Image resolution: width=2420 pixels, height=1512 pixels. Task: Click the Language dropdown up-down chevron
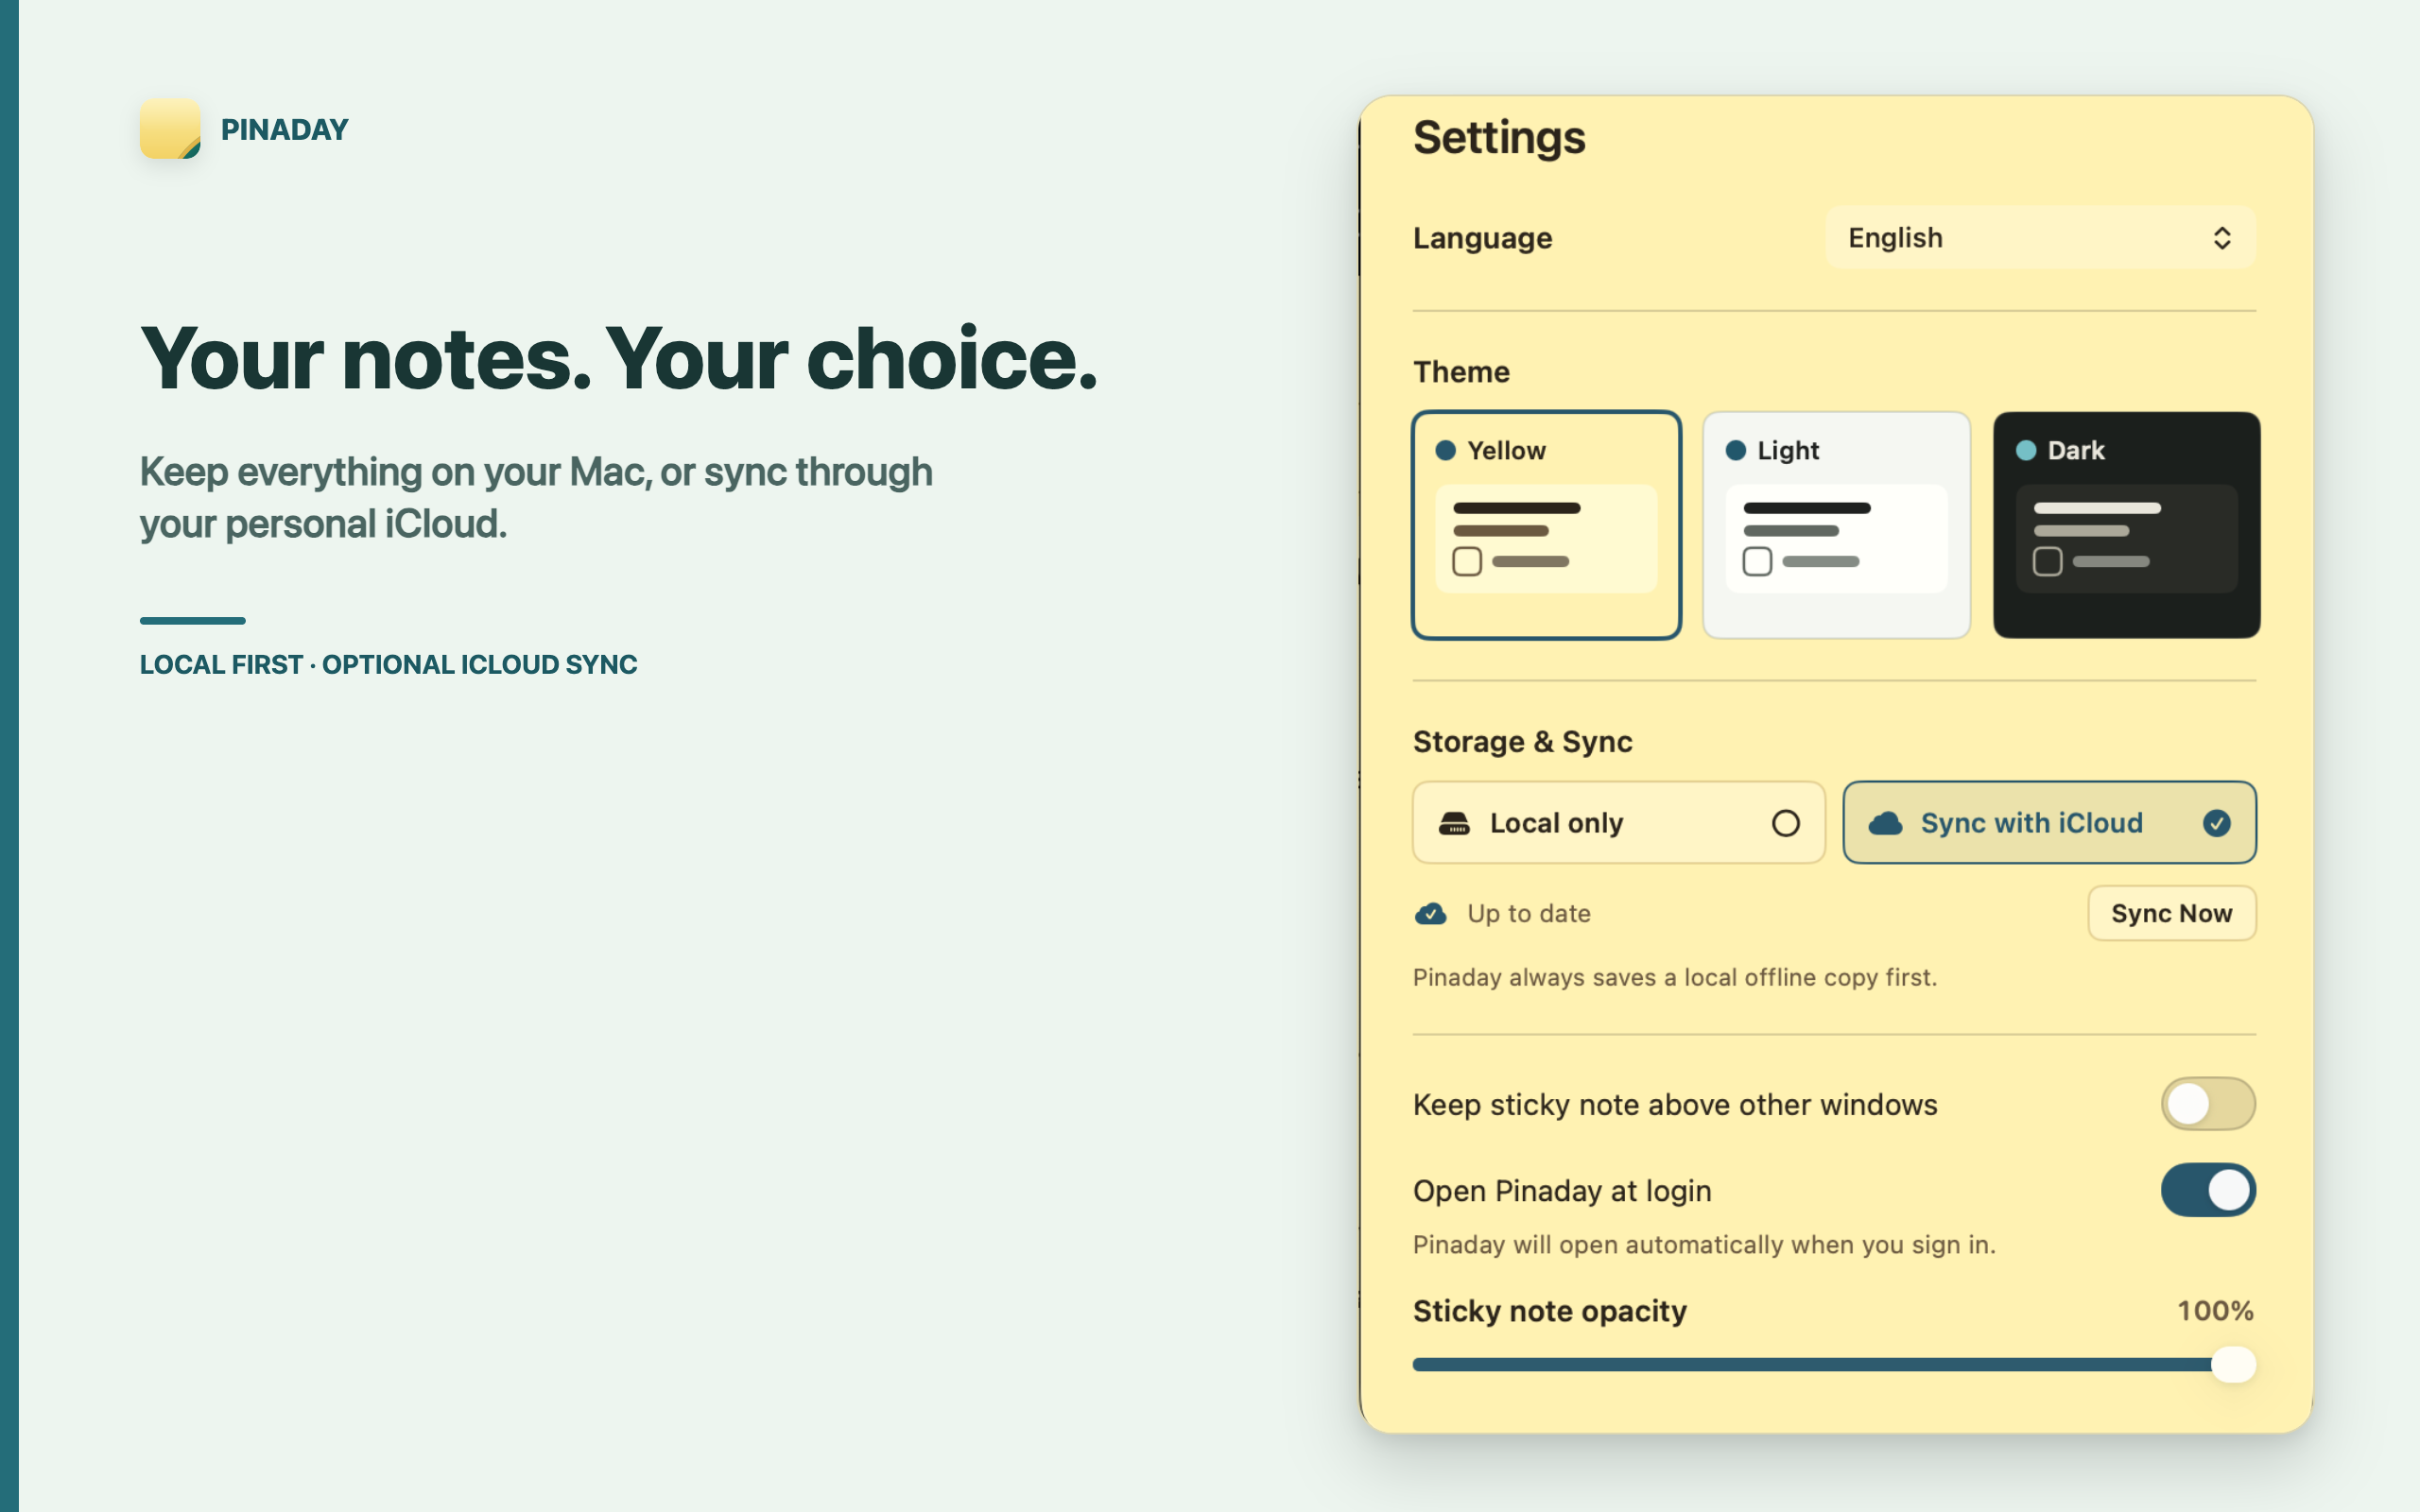(x=2222, y=238)
